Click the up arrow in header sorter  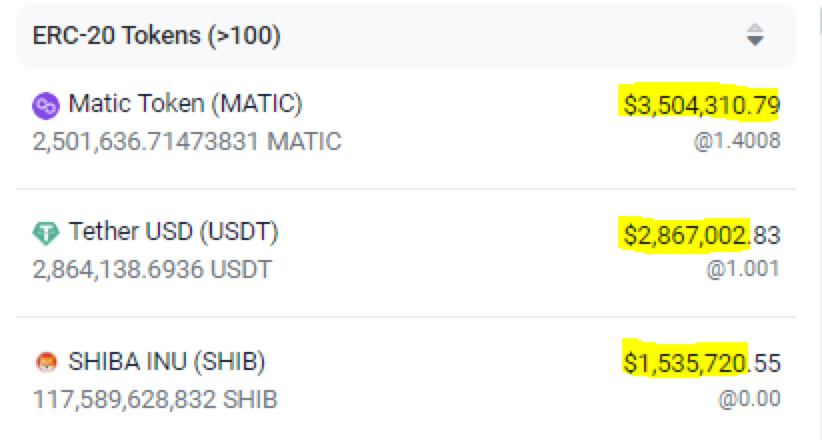point(755,27)
